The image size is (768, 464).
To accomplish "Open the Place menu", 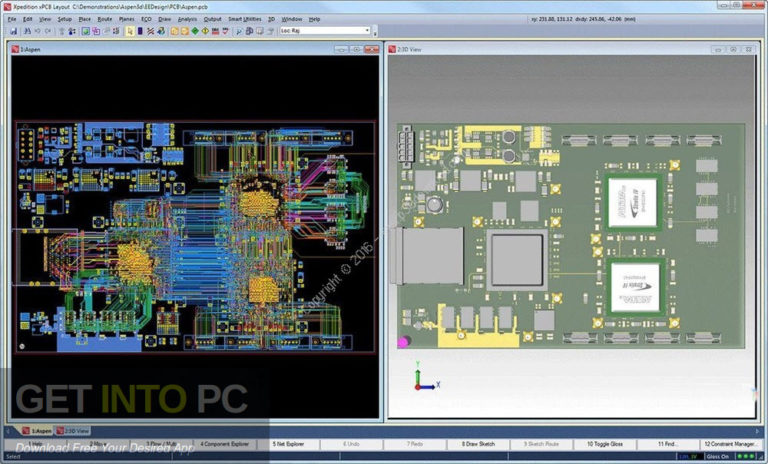I will [85, 19].
